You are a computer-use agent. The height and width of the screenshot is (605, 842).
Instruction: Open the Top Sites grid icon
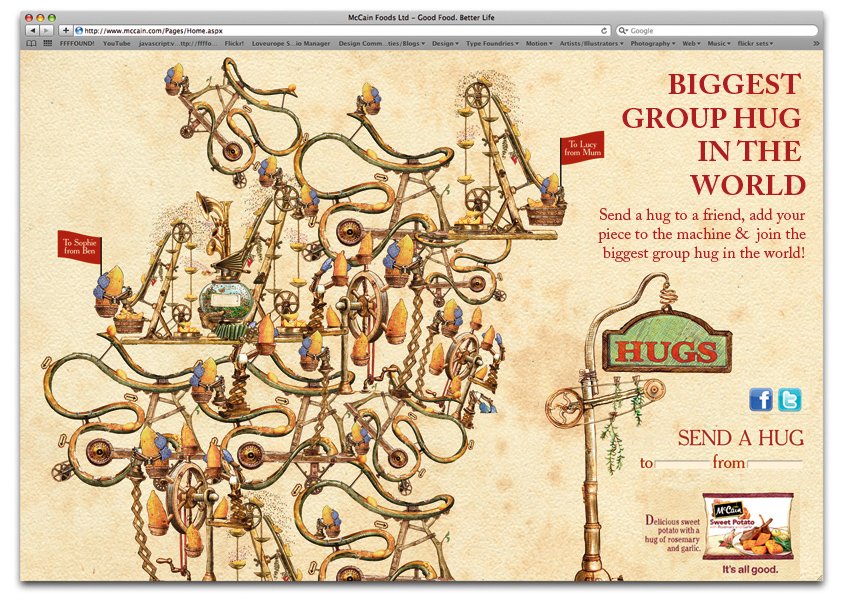(x=48, y=43)
